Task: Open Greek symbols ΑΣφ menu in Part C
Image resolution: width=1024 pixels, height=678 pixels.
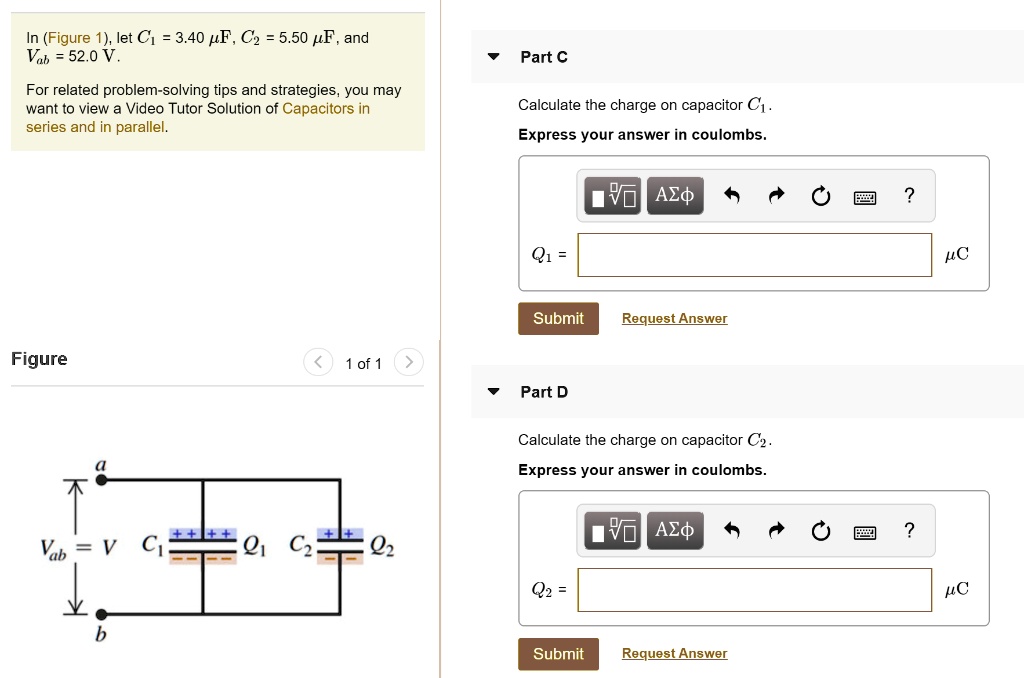Action: 674,195
